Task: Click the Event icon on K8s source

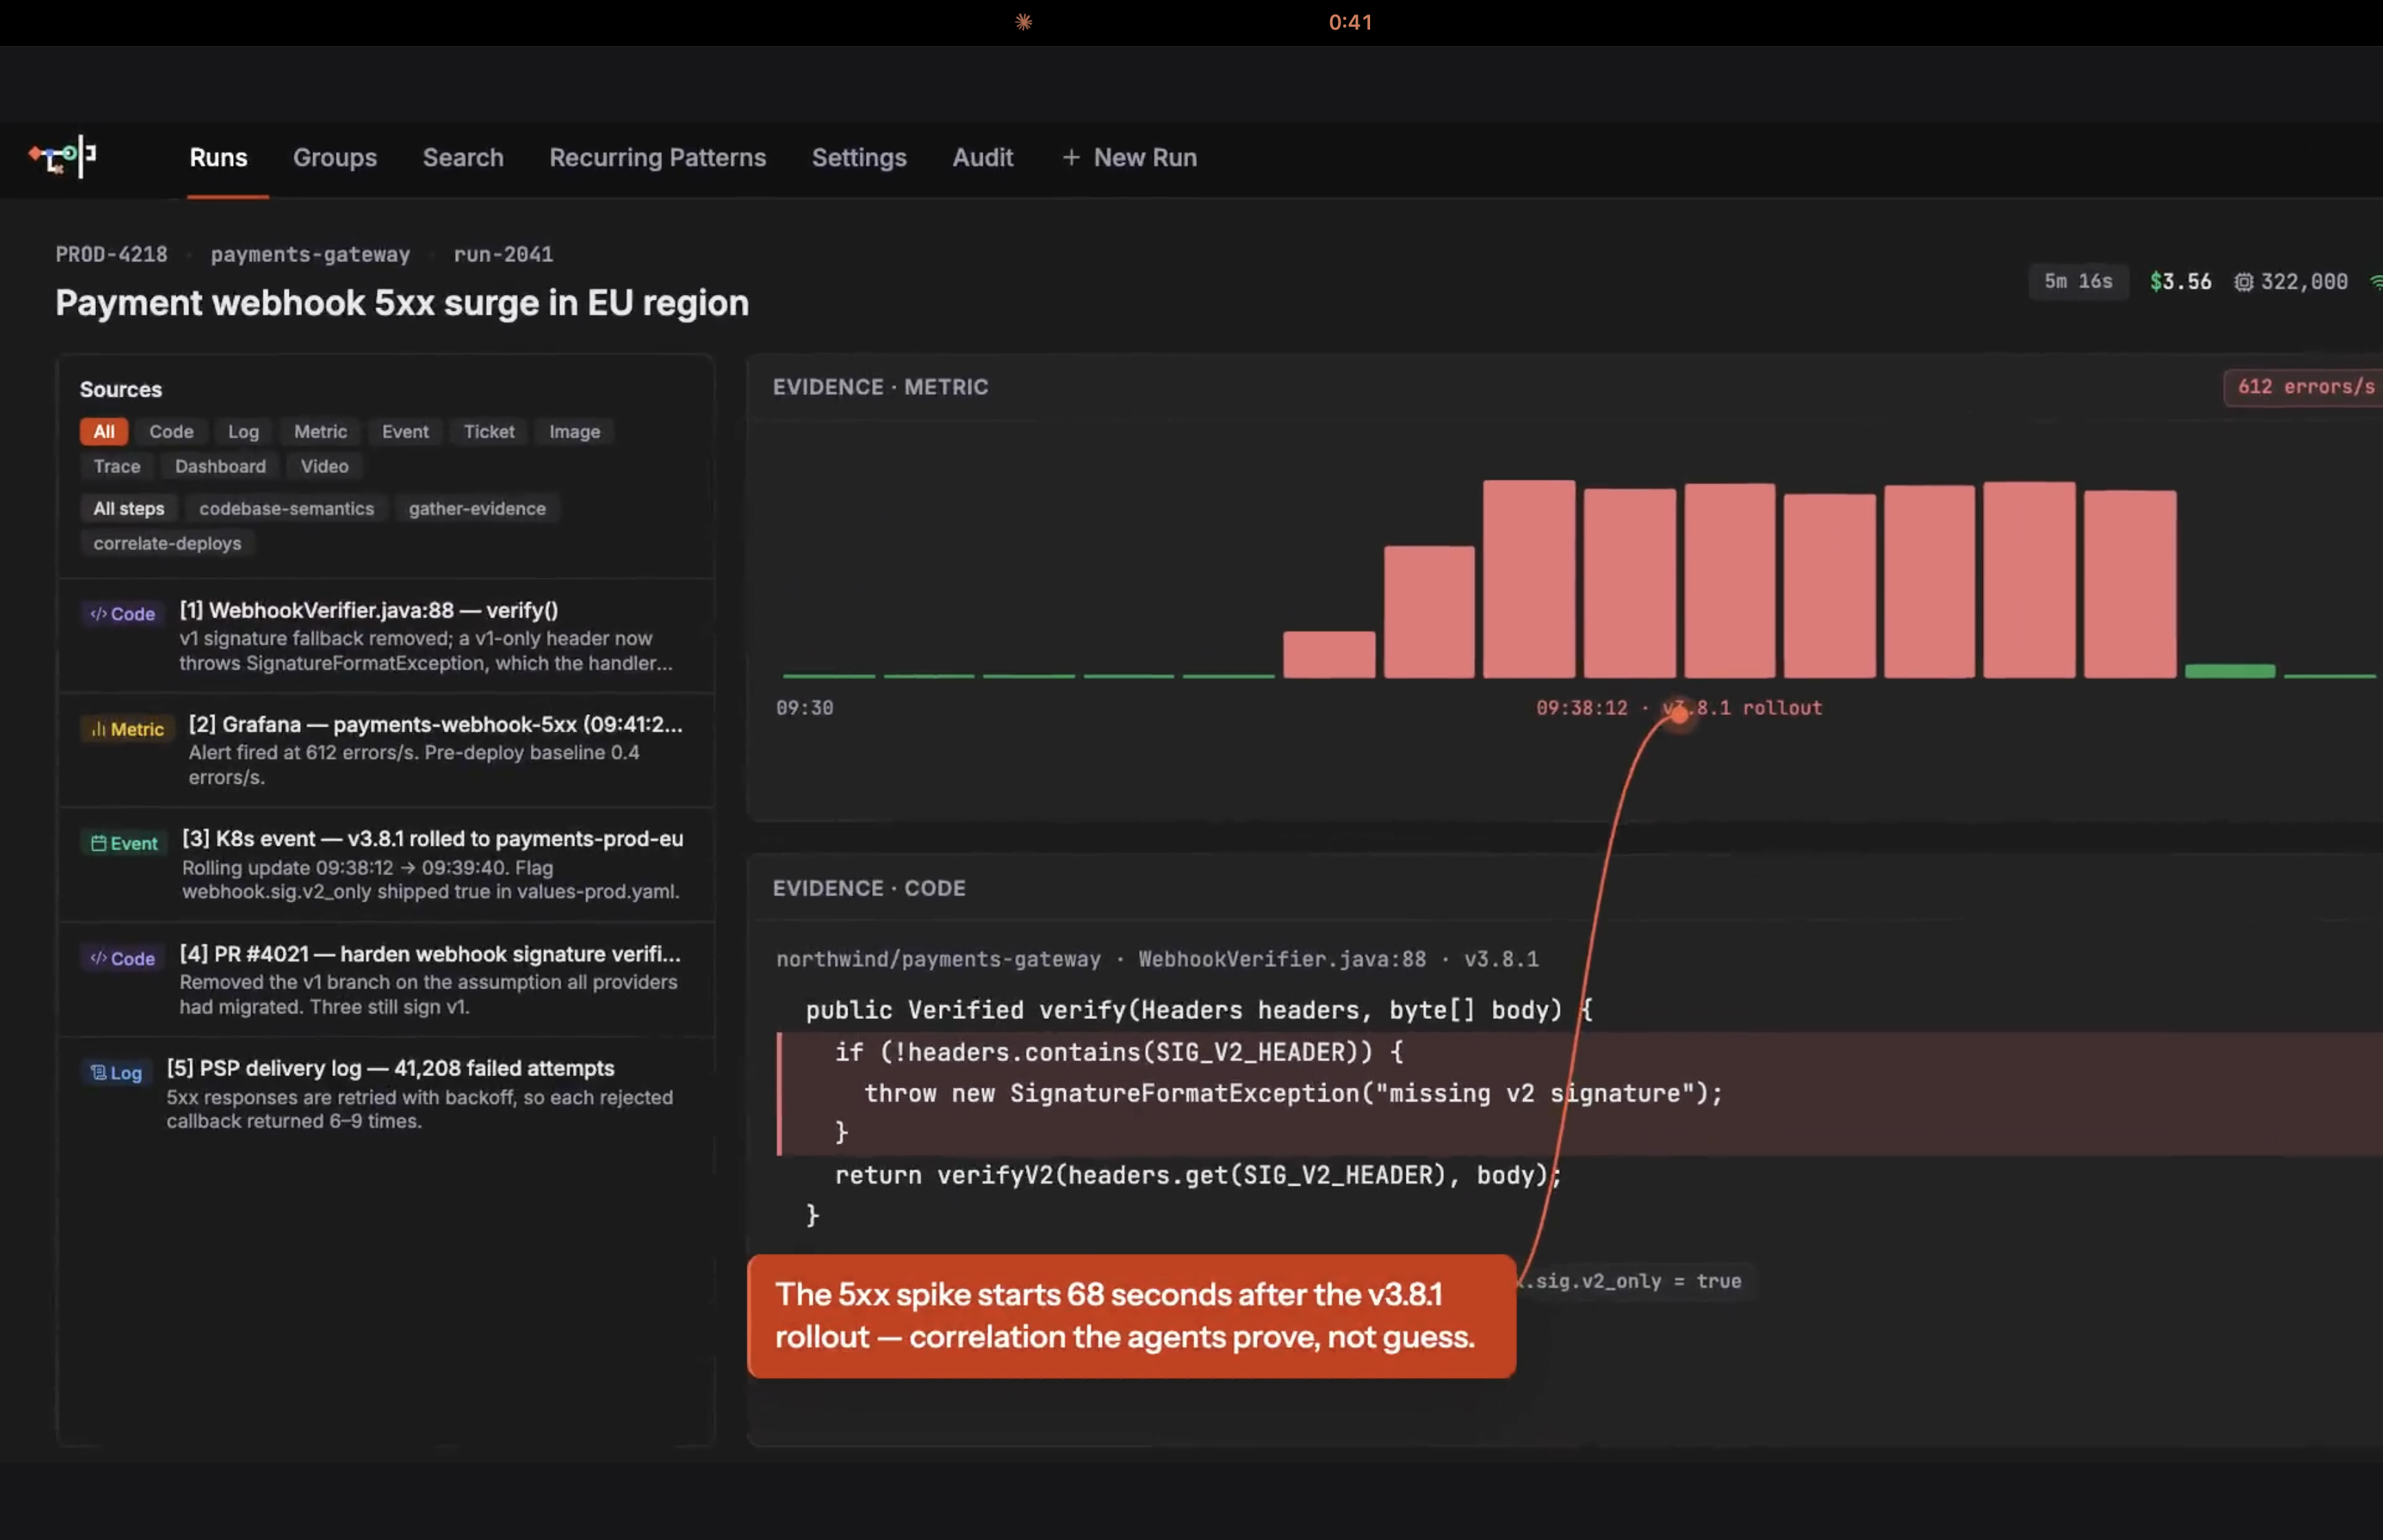Action: 124,843
